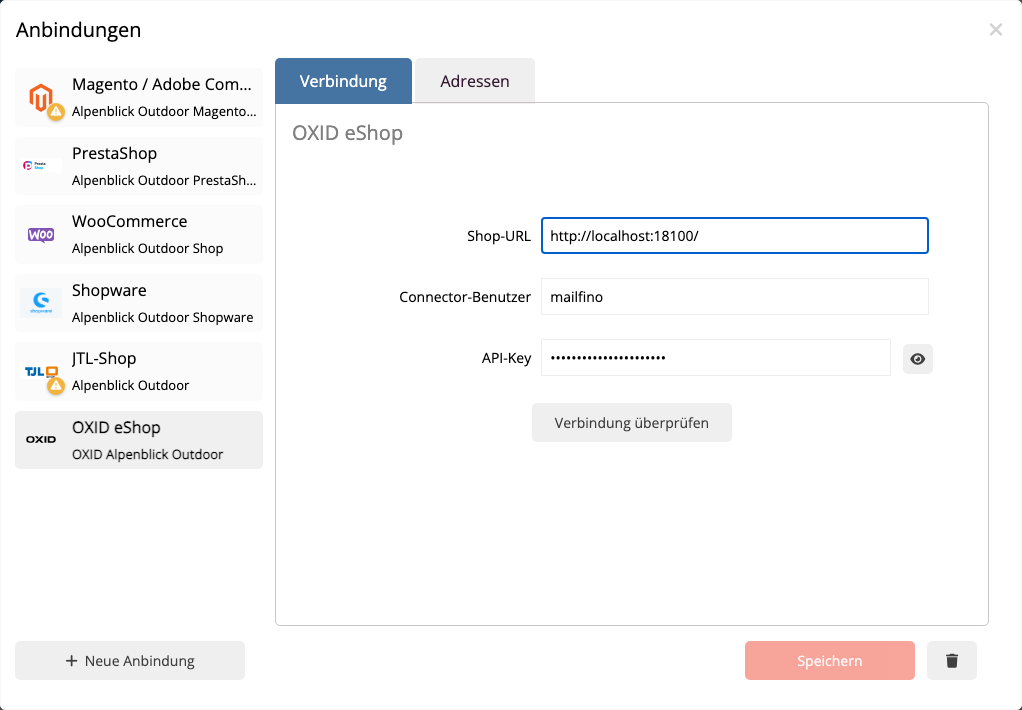
Task: Click the 'Connector-Benutzer' field label
Action: click(x=465, y=297)
